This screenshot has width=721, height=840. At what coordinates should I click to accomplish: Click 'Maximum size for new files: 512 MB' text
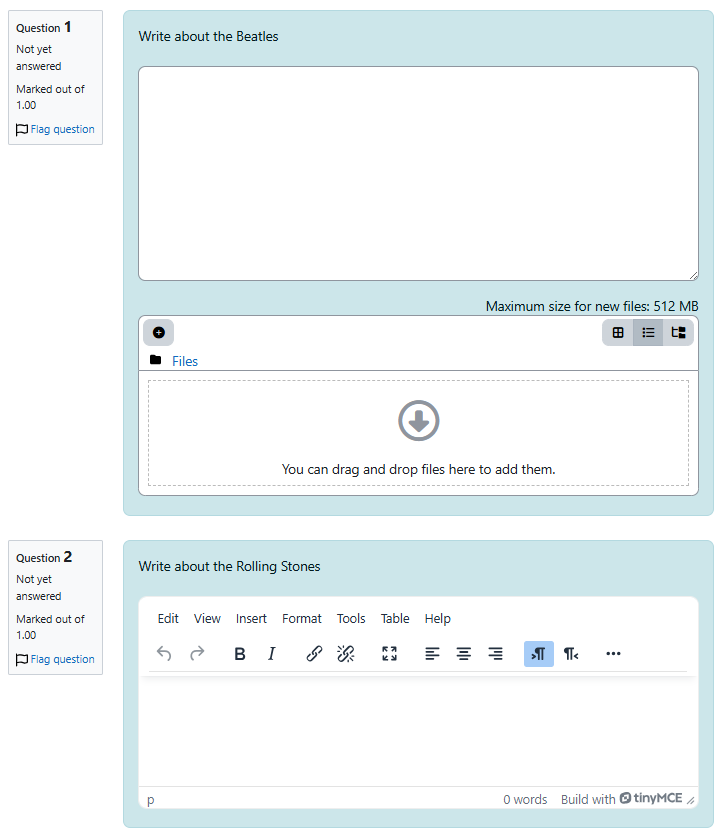coord(592,306)
